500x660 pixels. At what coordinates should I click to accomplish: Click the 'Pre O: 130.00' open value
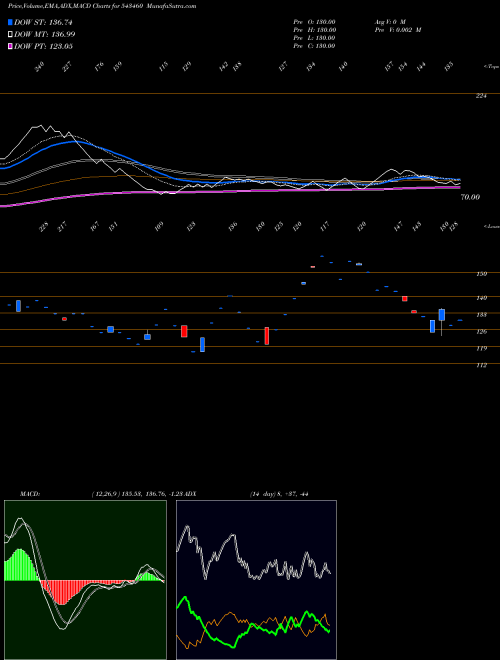(314, 22)
